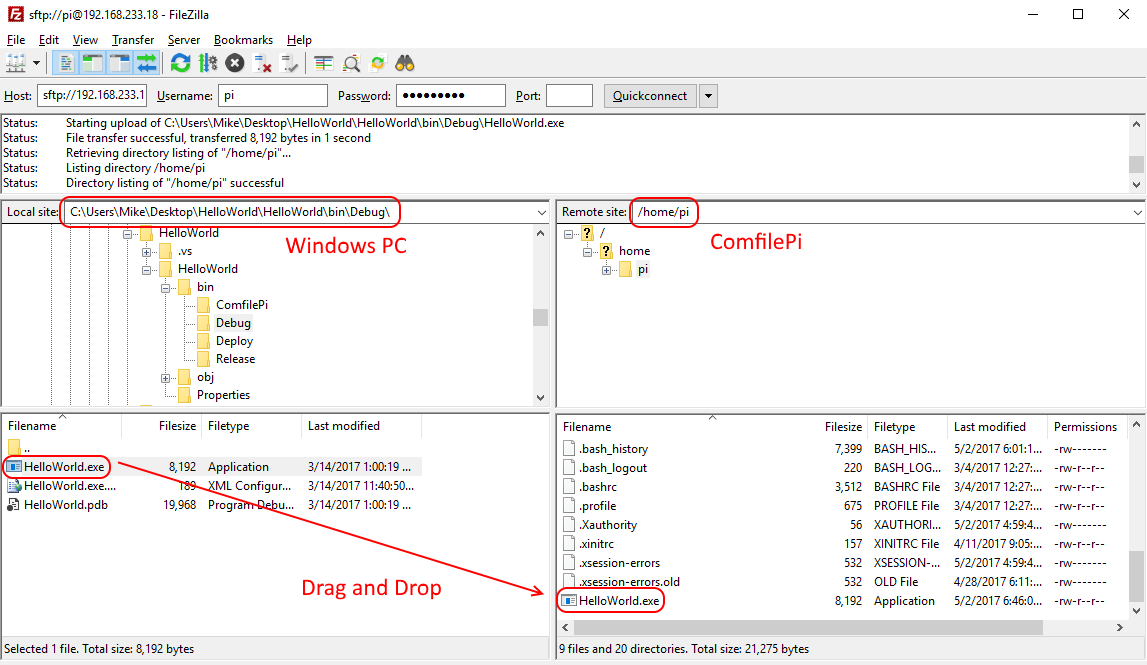Toggle message log display
Viewport: 1147px width, 665px height.
67,63
